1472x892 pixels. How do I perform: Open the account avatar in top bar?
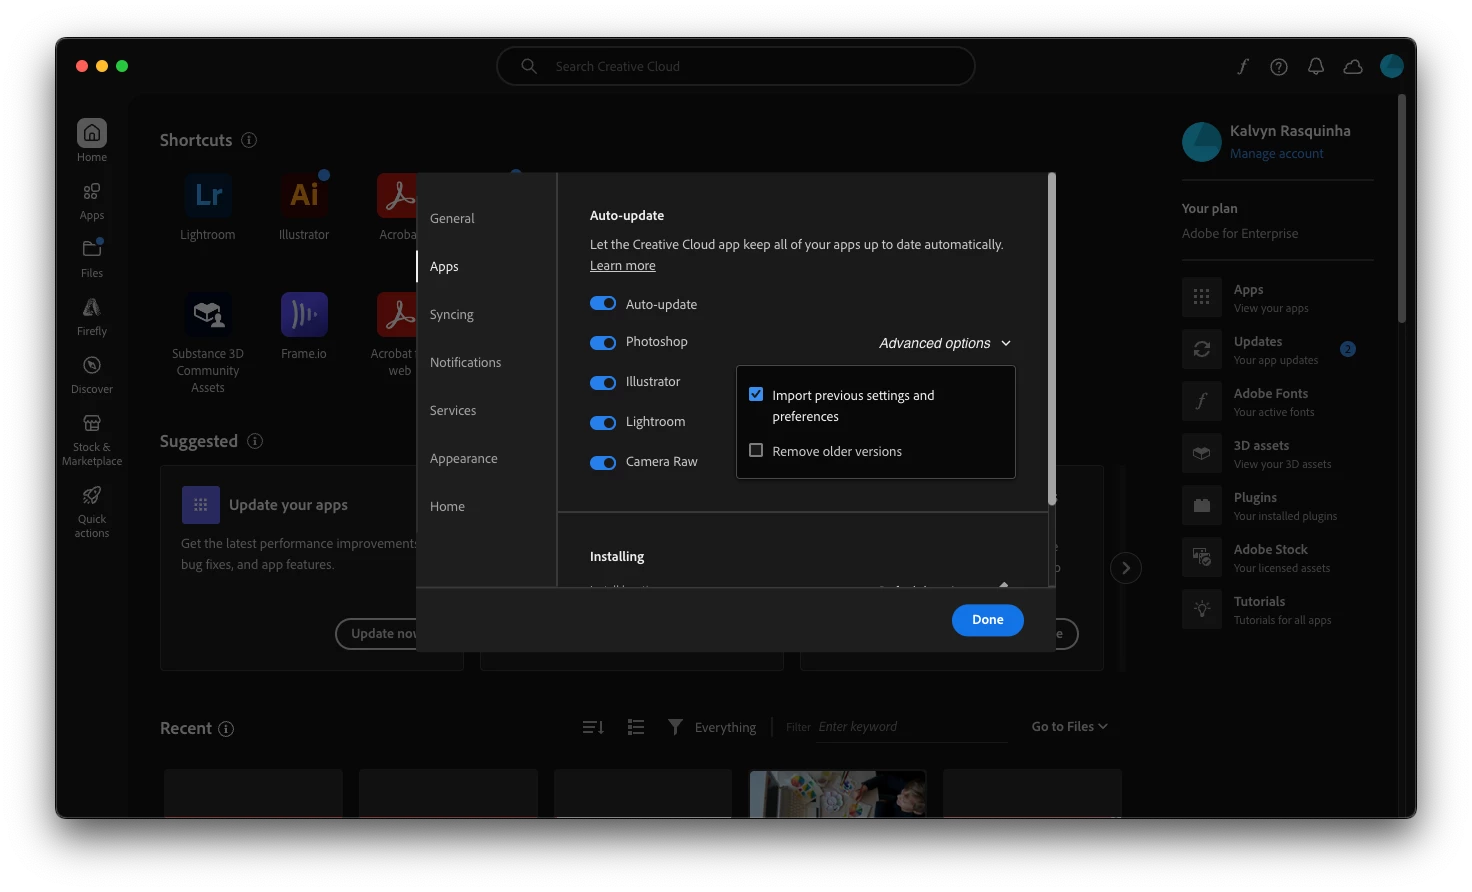click(1392, 66)
